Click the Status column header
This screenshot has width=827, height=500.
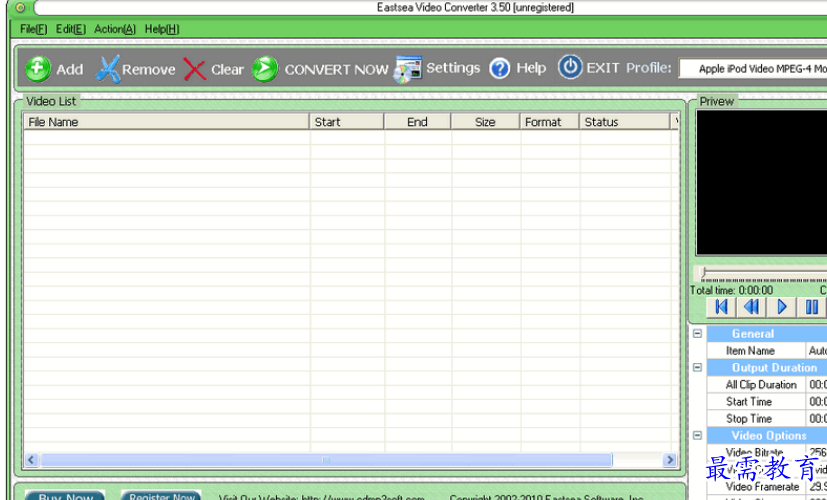point(624,122)
